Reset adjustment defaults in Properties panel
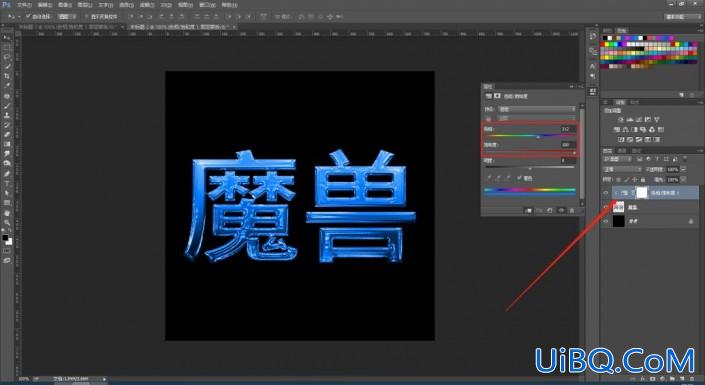Viewport: 705px width, 385px height. [x=550, y=210]
